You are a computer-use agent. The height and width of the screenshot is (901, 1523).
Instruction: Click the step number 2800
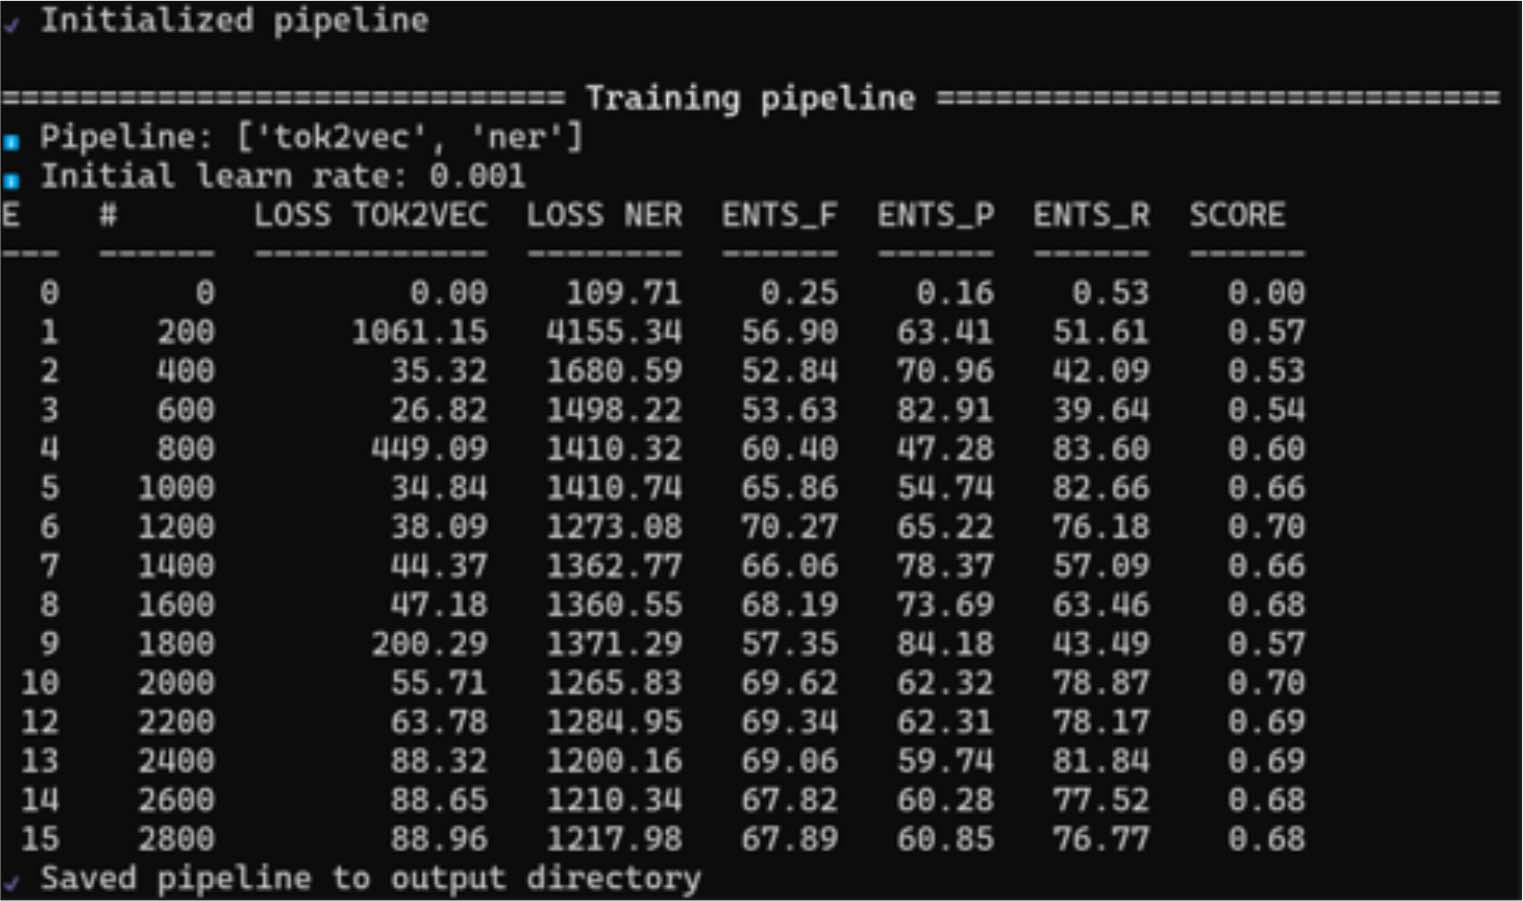click(x=176, y=839)
